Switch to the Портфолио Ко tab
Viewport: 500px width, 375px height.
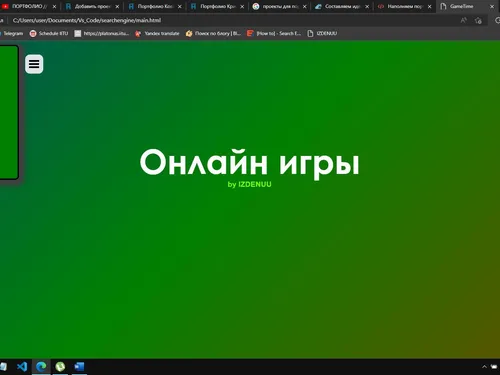155,6
